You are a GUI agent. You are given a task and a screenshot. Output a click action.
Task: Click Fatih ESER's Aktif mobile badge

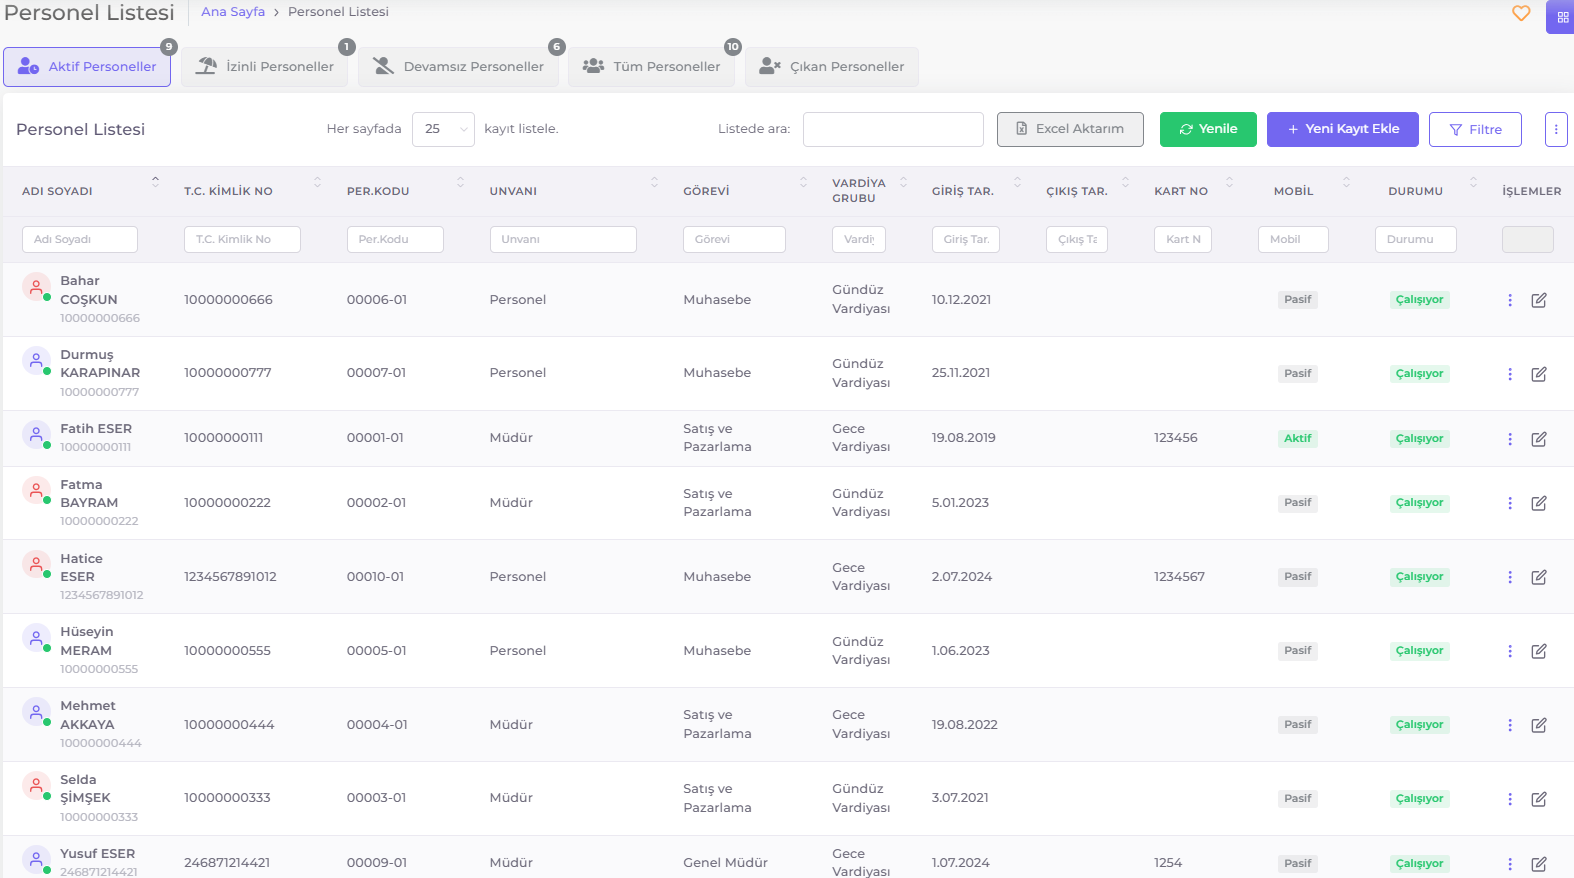pos(1298,438)
